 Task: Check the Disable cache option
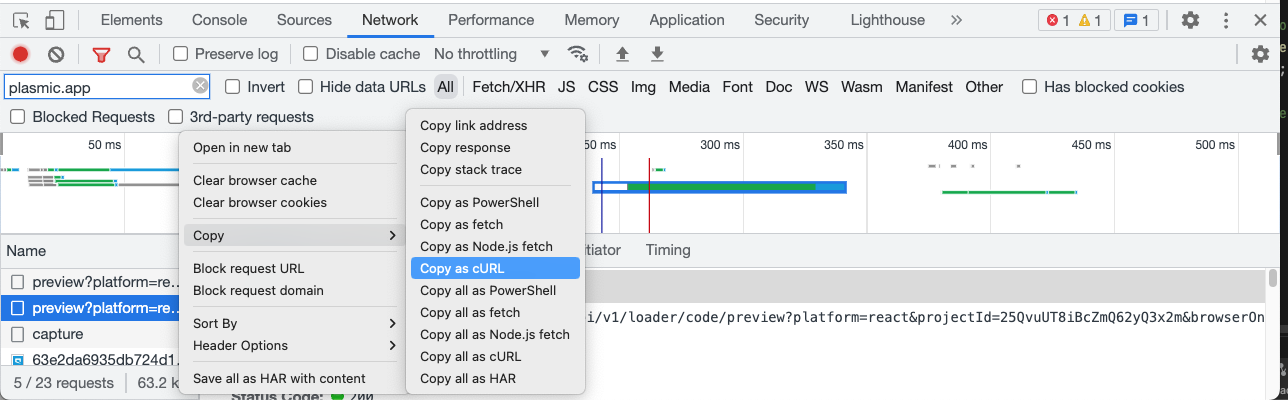tap(311, 54)
